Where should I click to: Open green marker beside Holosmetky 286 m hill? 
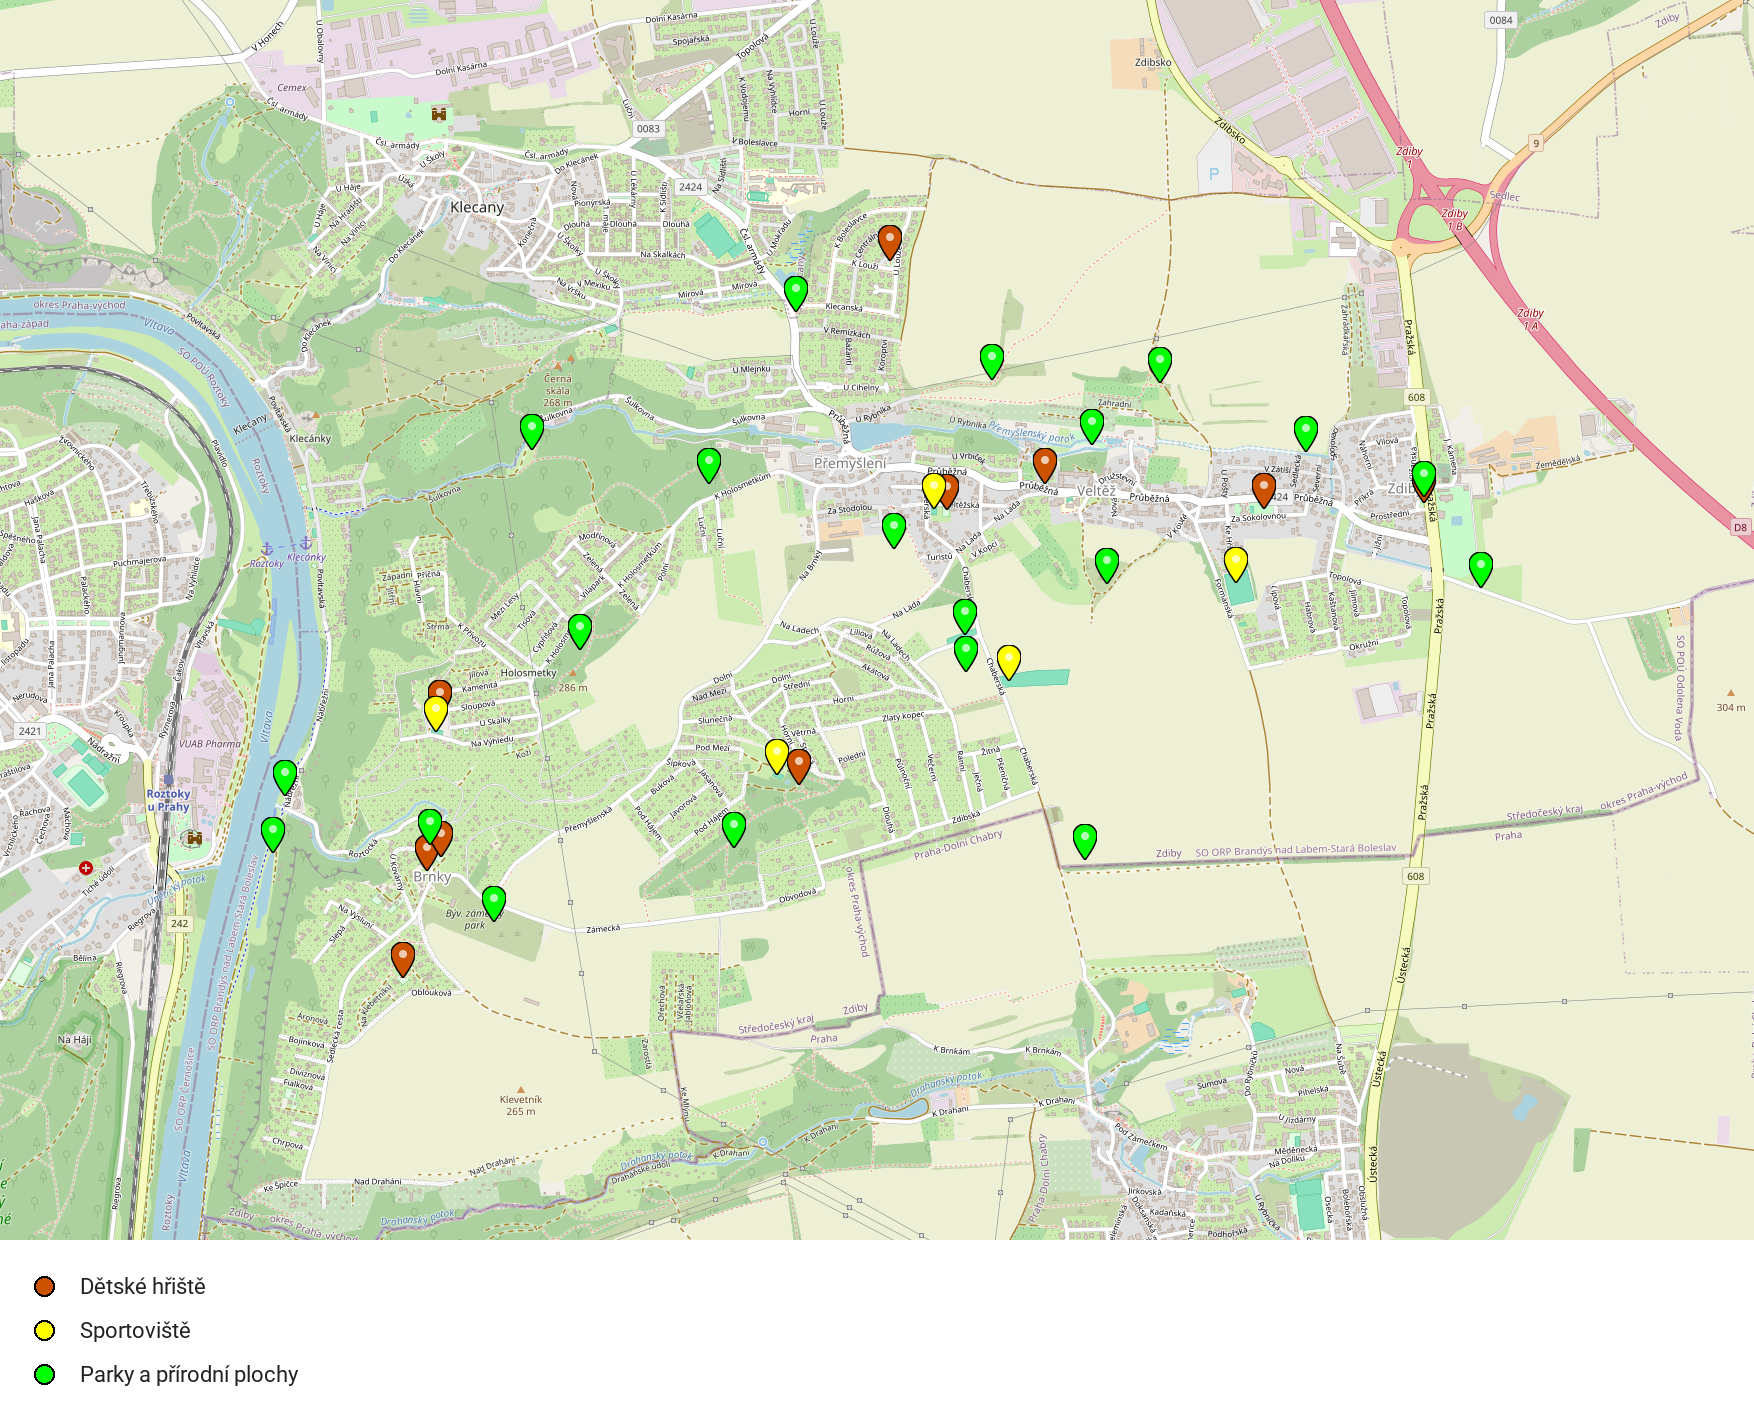click(x=580, y=631)
